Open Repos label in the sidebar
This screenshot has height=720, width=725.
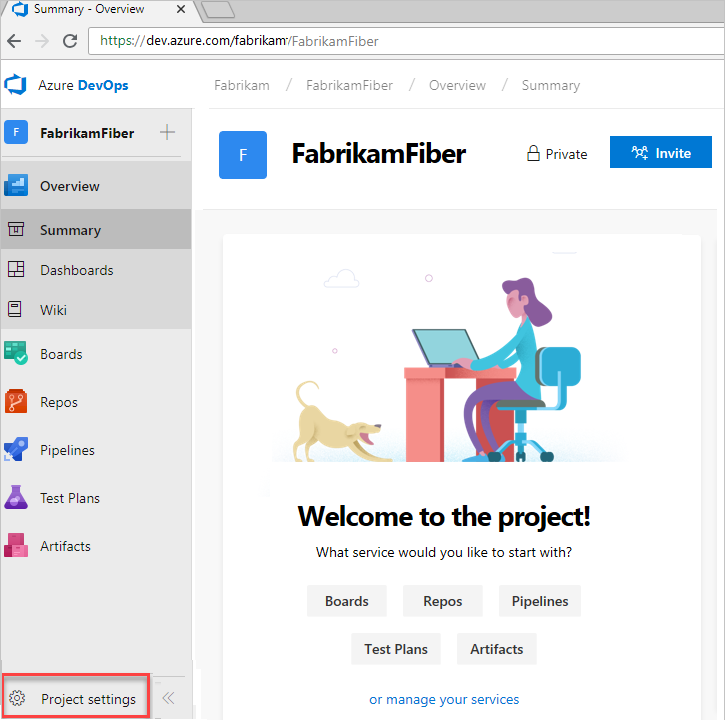pyautogui.click(x=59, y=402)
